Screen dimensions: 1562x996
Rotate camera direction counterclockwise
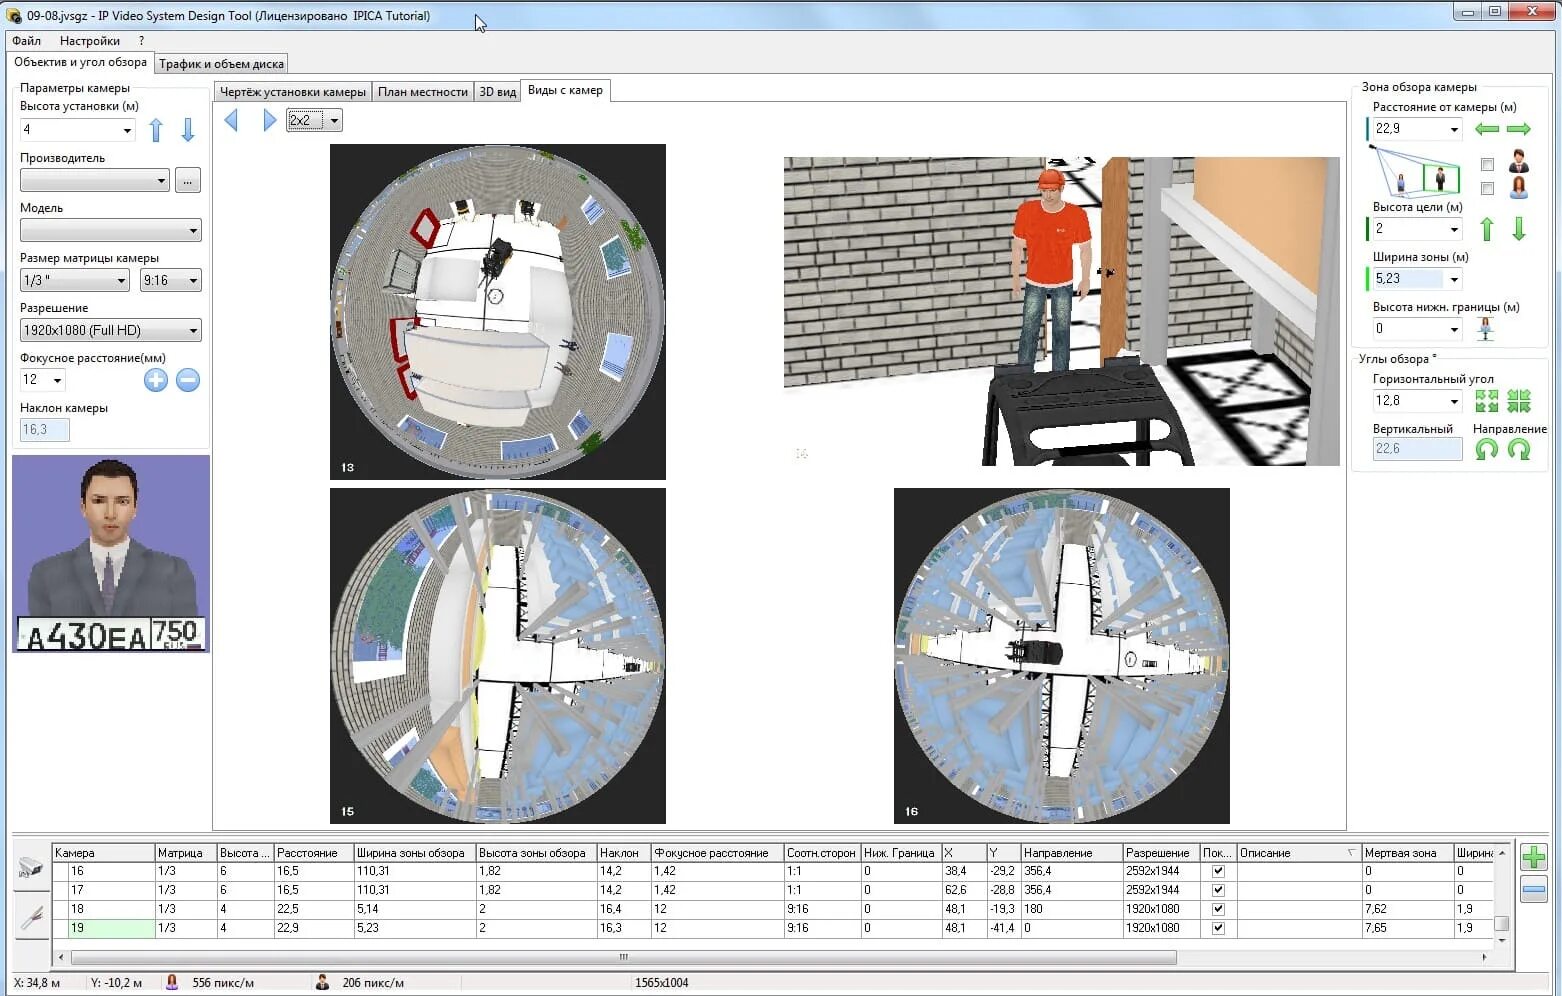[1487, 449]
